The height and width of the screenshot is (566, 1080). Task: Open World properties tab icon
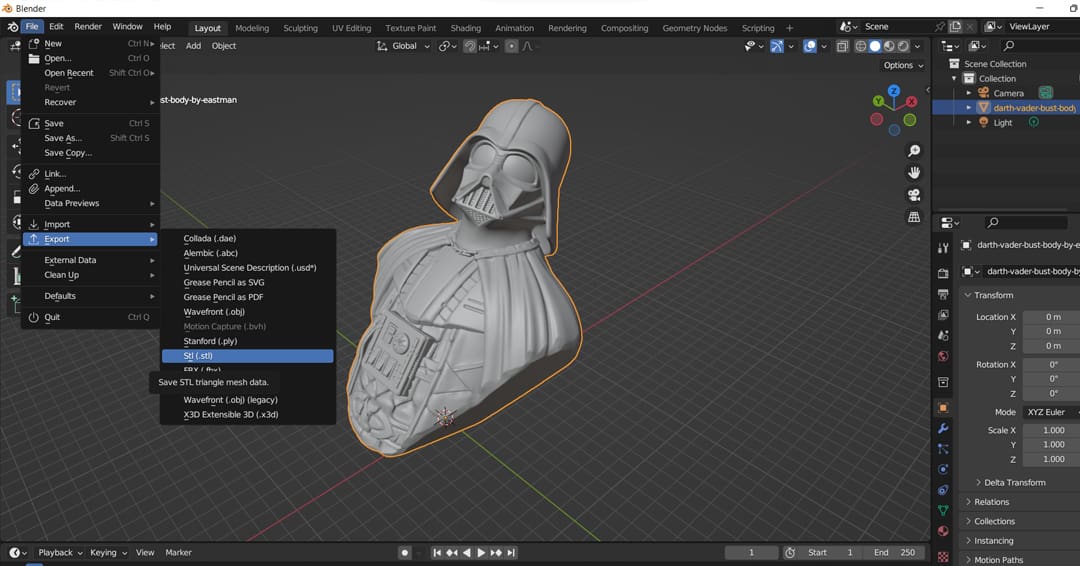tap(943, 356)
